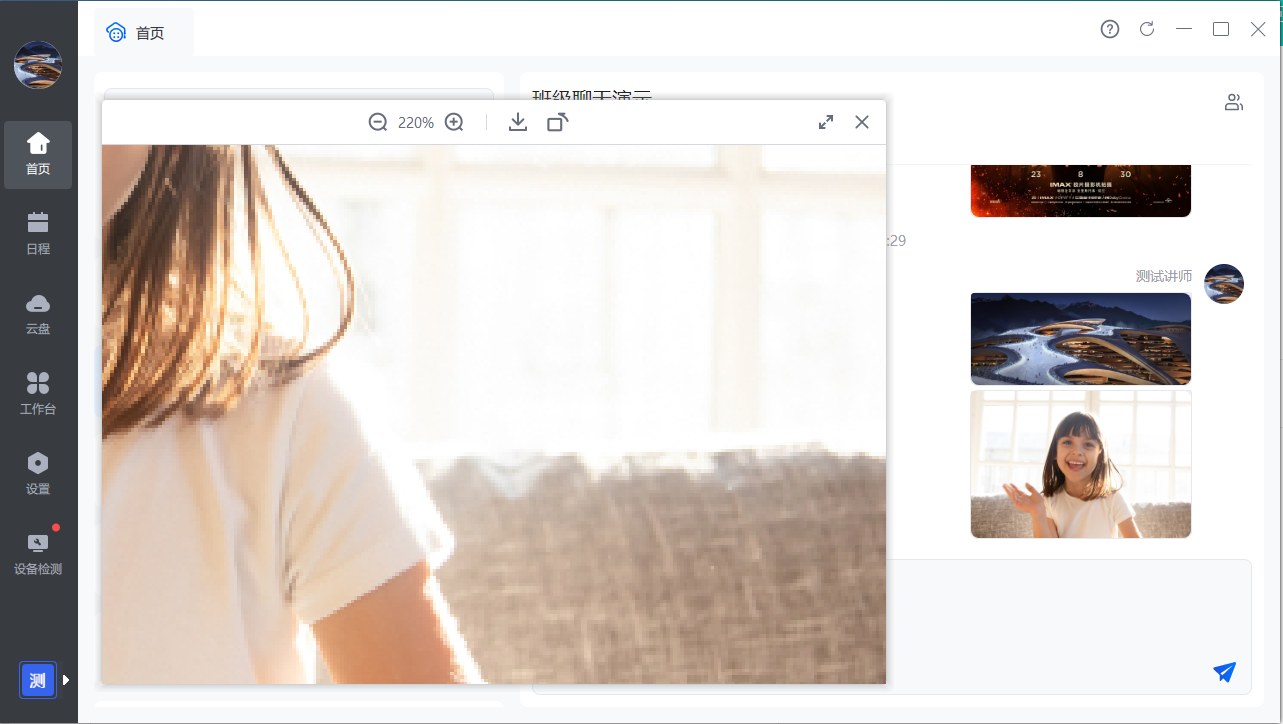Click the refresh icon in the title bar
The height and width of the screenshot is (724, 1283).
click(1147, 29)
